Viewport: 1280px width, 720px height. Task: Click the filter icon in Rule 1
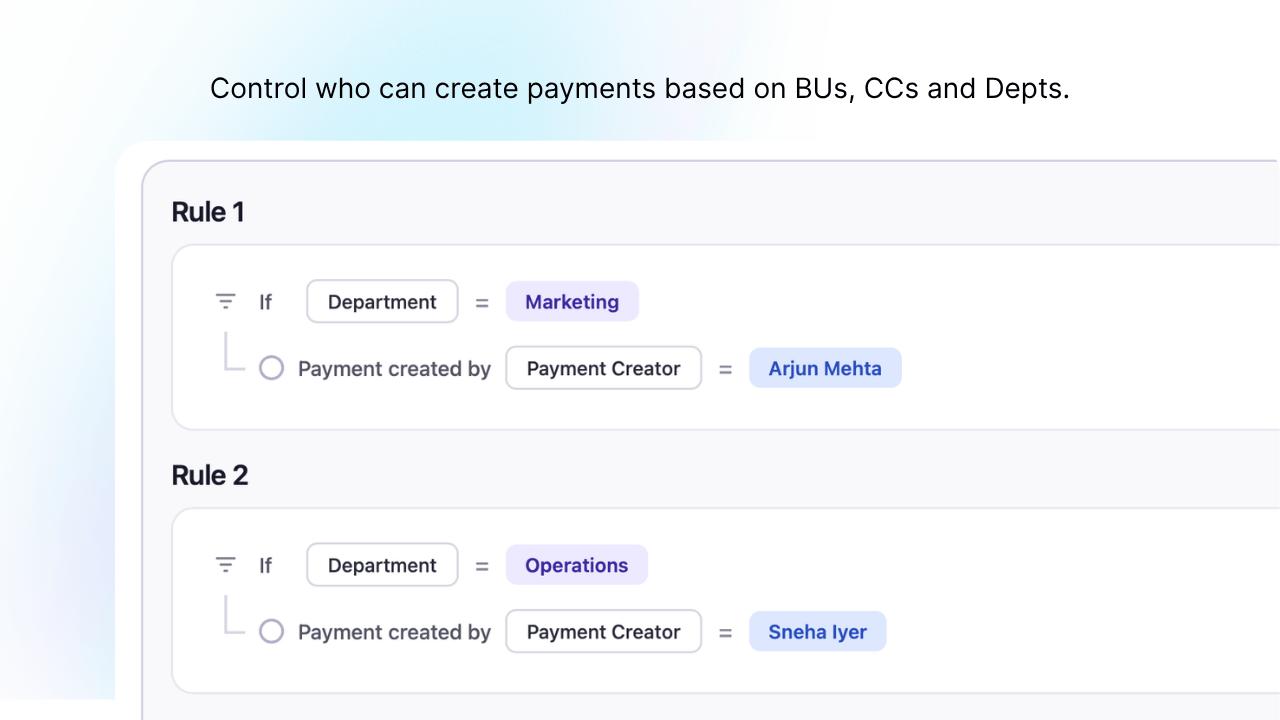[x=225, y=301]
